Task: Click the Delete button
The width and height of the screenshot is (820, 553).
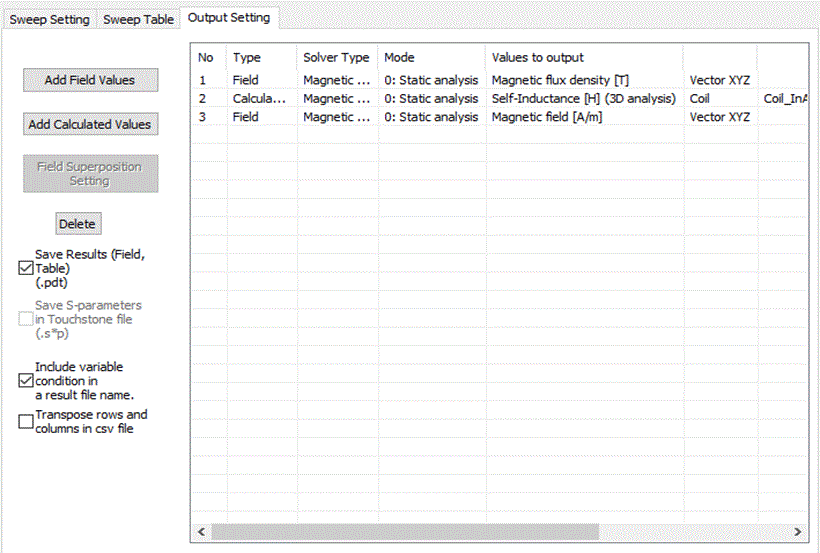Action: (77, 224)
